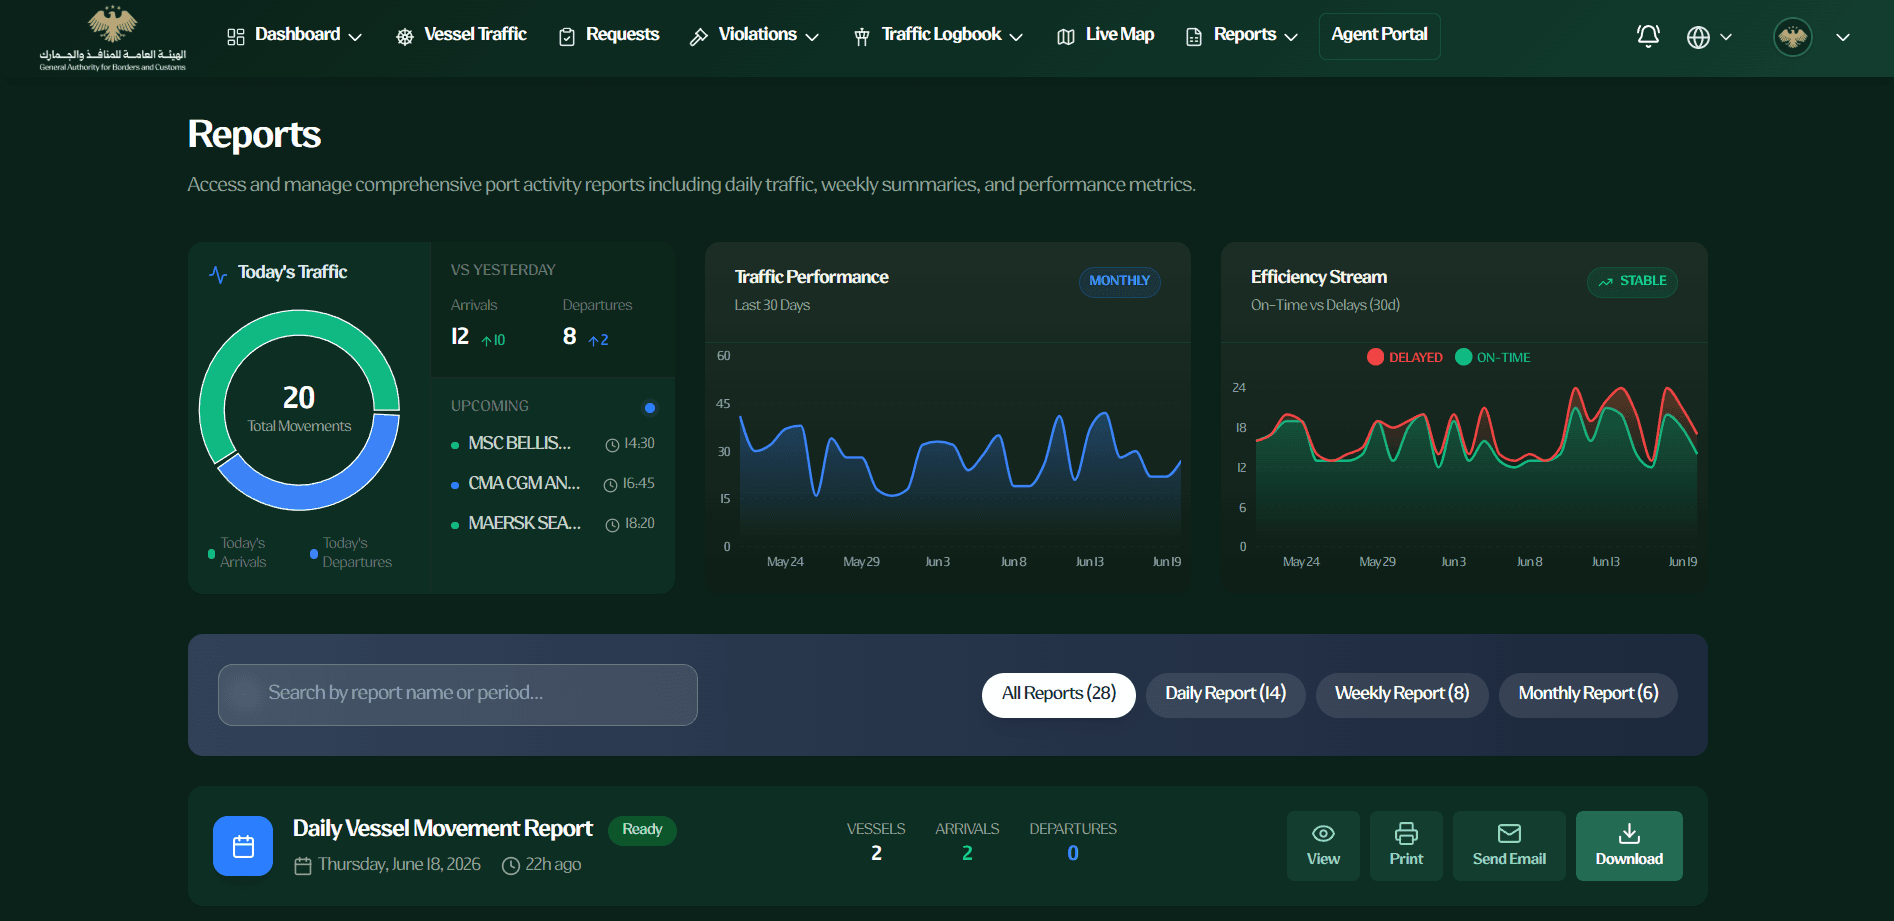Select the All Reports (28) filter

1059,695
